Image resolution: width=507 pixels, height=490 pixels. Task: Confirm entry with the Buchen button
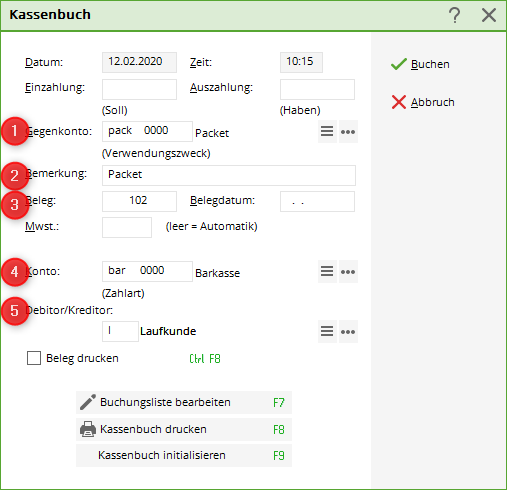pos(420,64)
